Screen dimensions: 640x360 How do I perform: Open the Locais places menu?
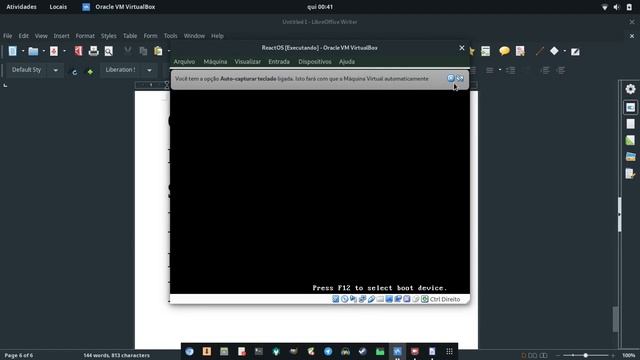point(58,7)
